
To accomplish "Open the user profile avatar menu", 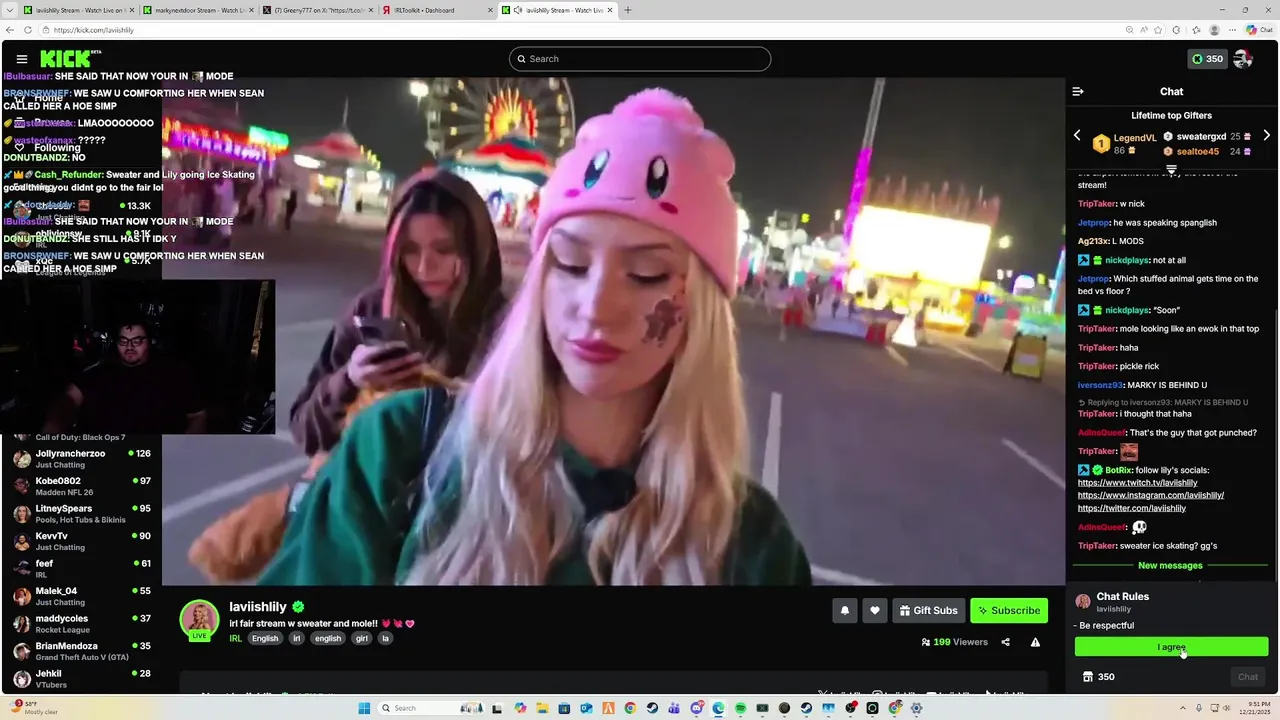I will click(x=1243, y=59).
